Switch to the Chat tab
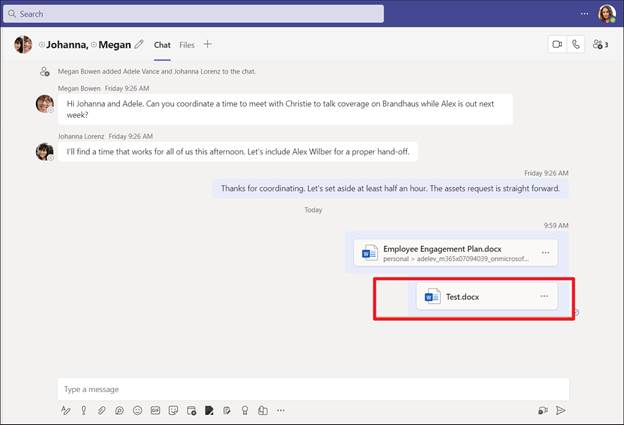Viewport: 624px width, 425px height. (162, 45)
